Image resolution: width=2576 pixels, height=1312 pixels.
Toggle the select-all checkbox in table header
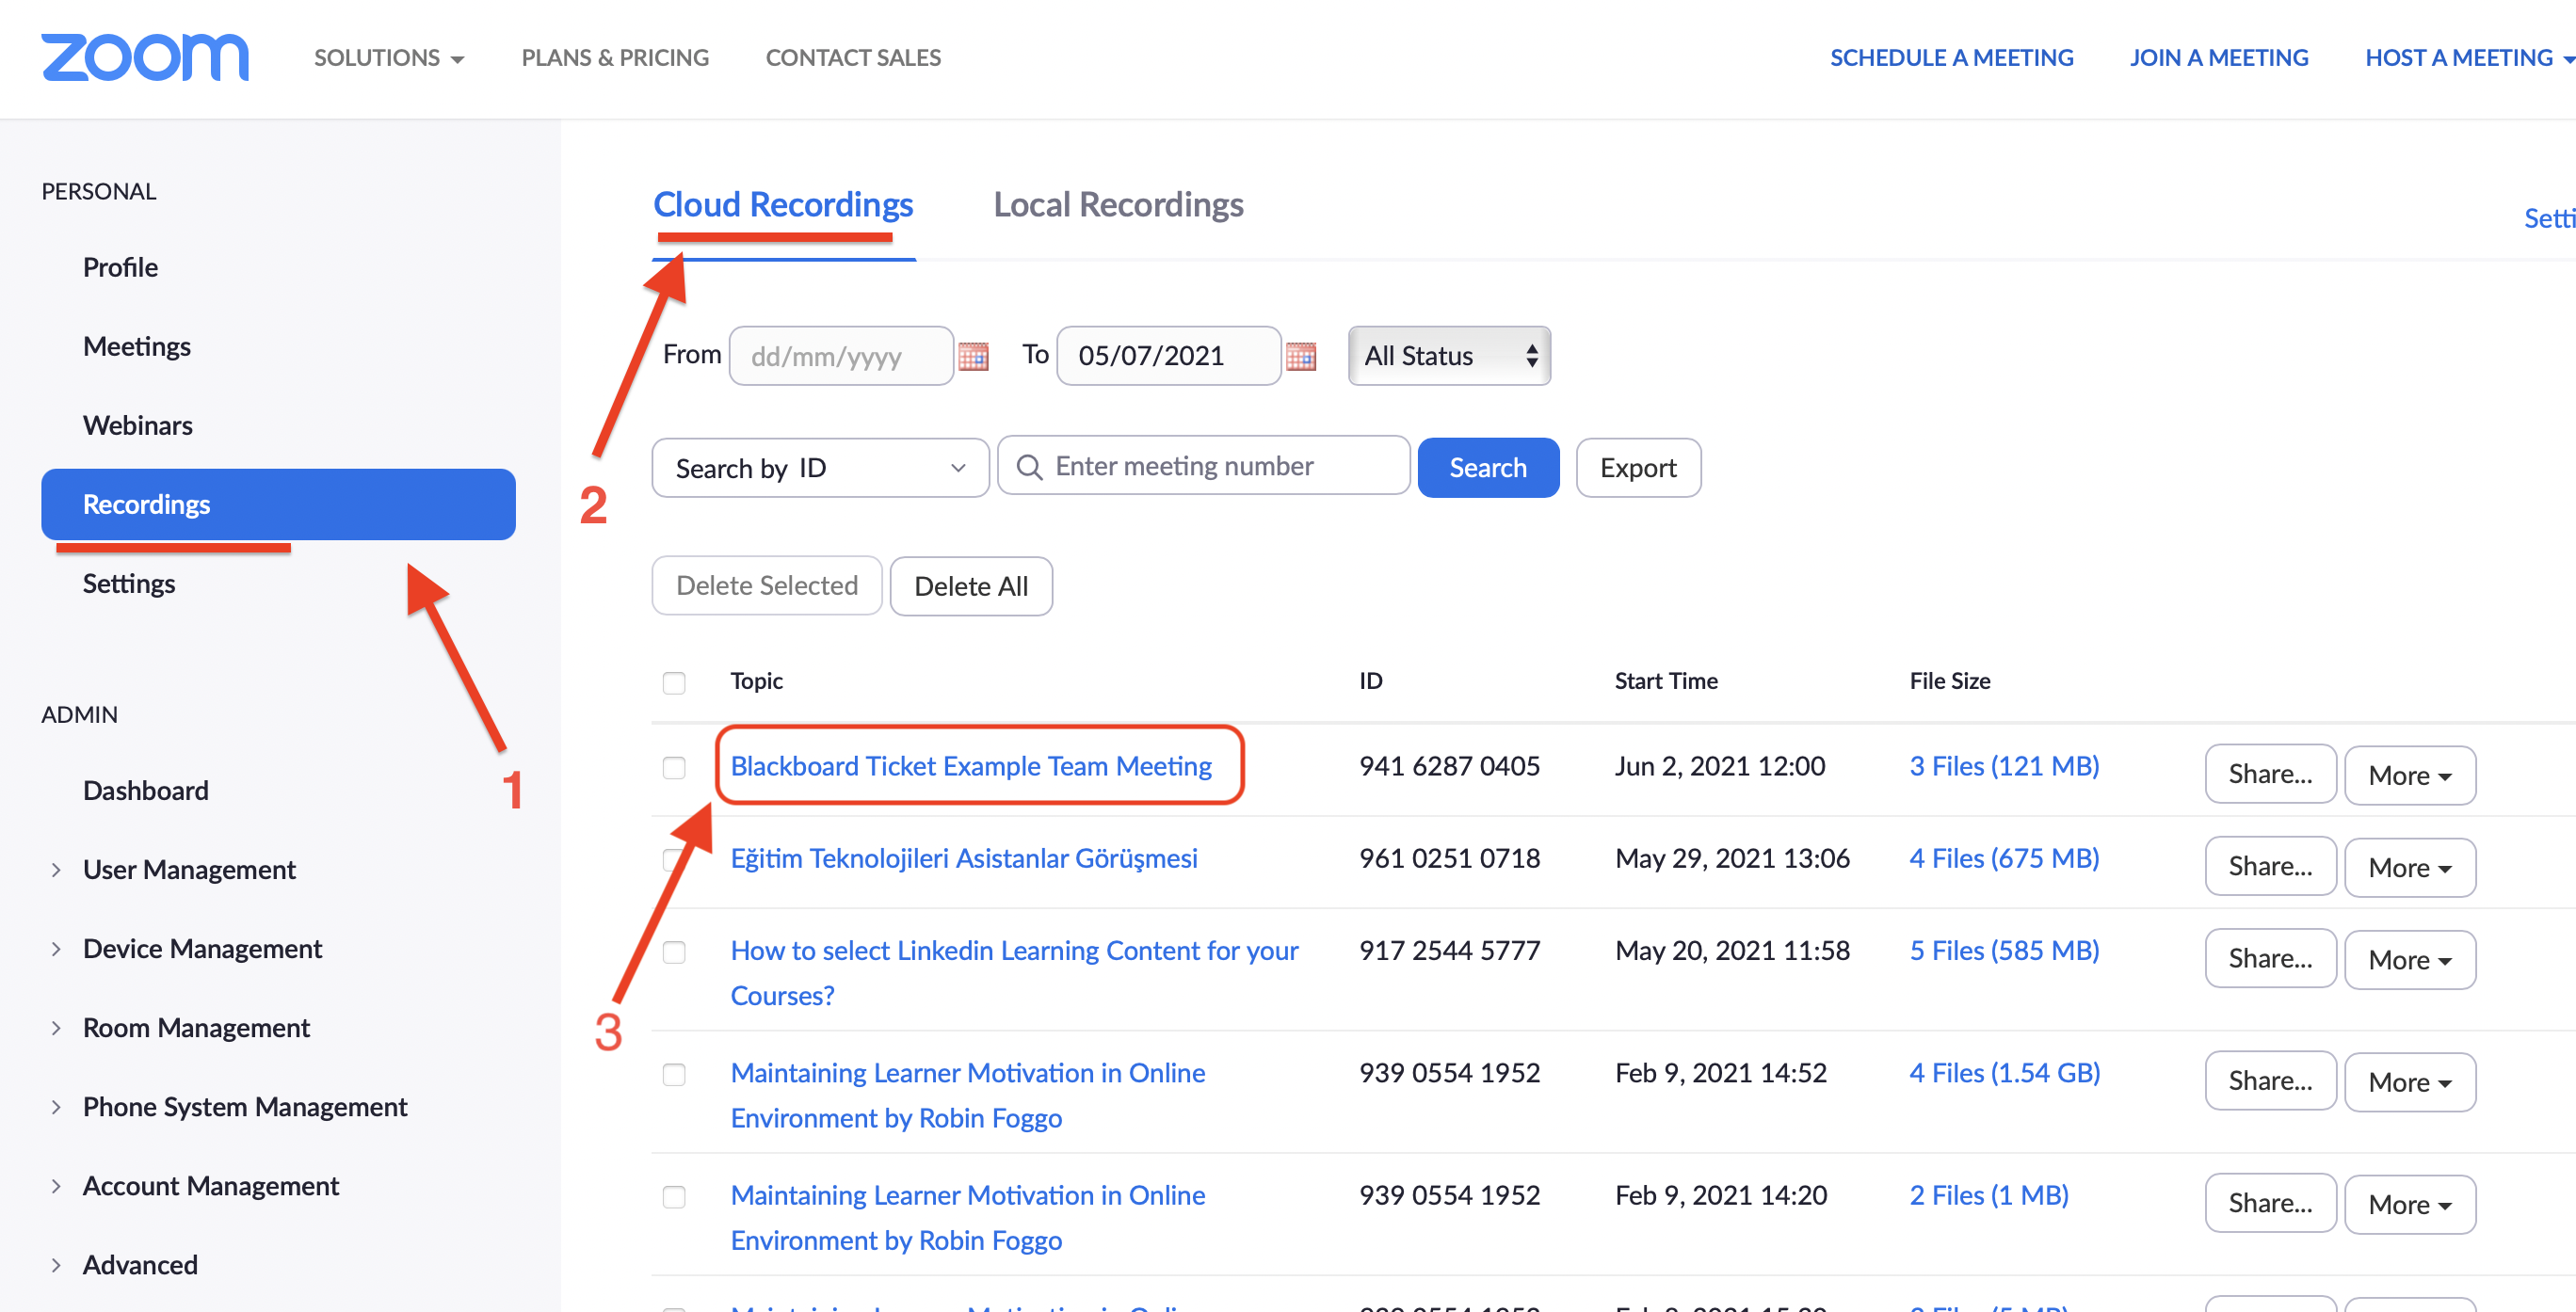tap(674, 683)
